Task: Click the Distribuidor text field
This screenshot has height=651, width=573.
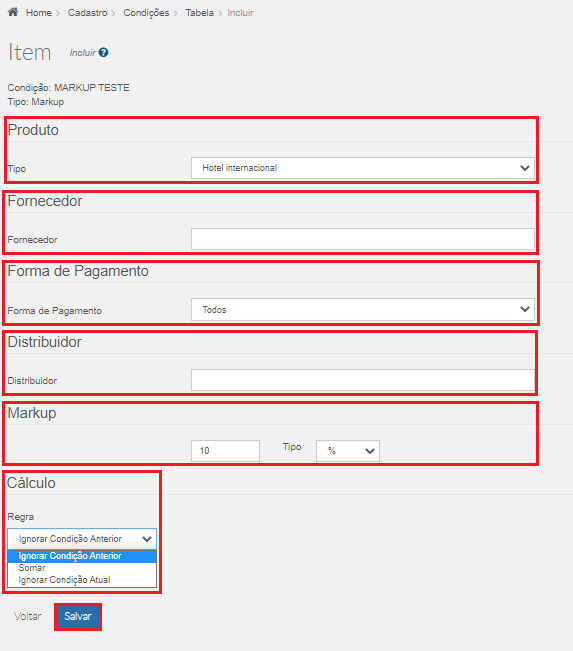Action: pos(362,380)
